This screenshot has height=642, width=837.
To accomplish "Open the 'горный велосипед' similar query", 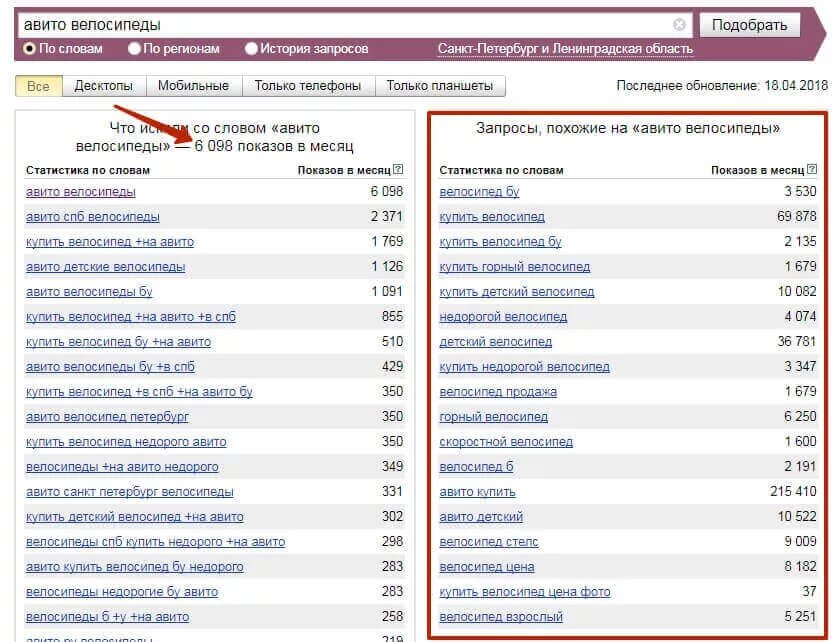I will click(494, 417).
